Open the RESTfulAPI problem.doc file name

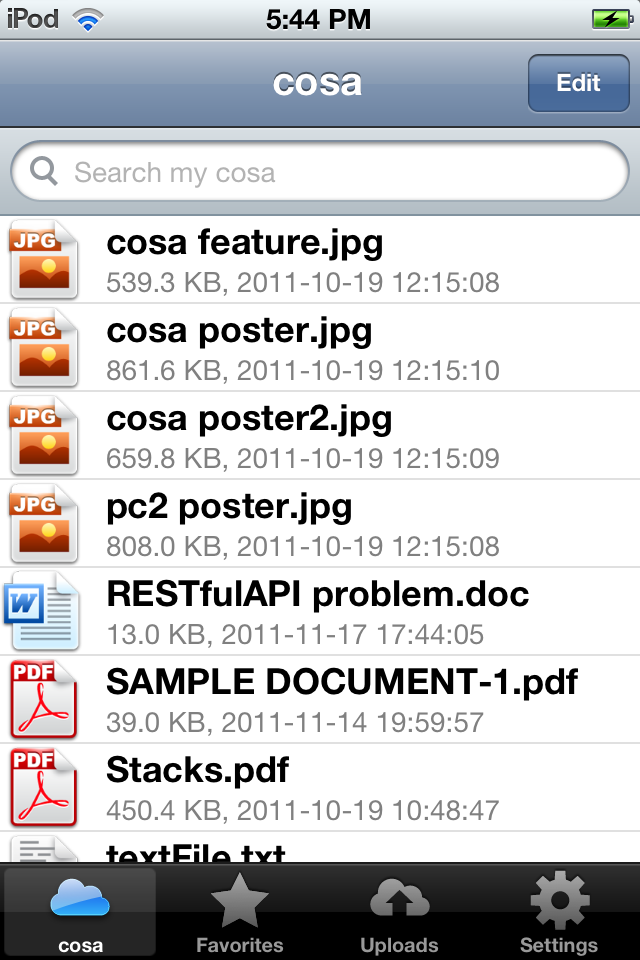pyautogui.click(x=317, y=594)
